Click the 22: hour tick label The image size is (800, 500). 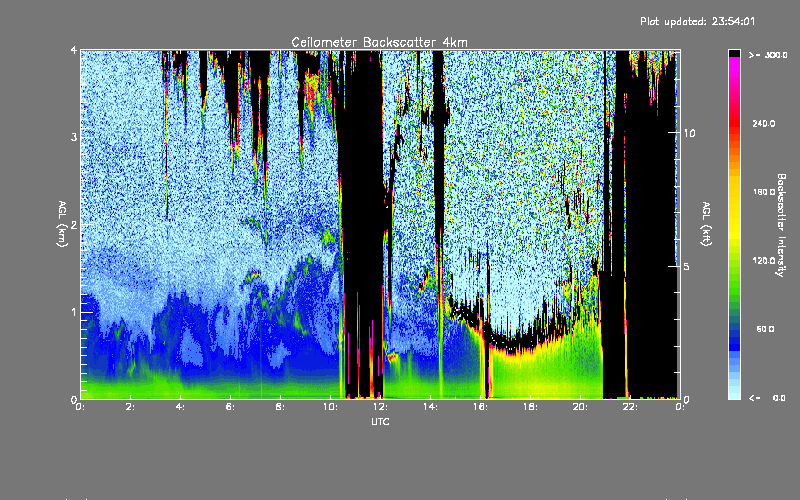point(630,407)
